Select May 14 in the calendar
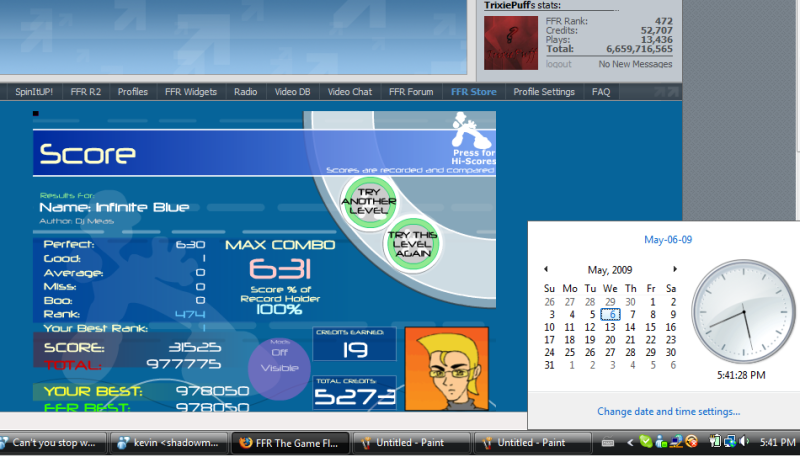This screenshot has width=800, height=457. point(629,327)
